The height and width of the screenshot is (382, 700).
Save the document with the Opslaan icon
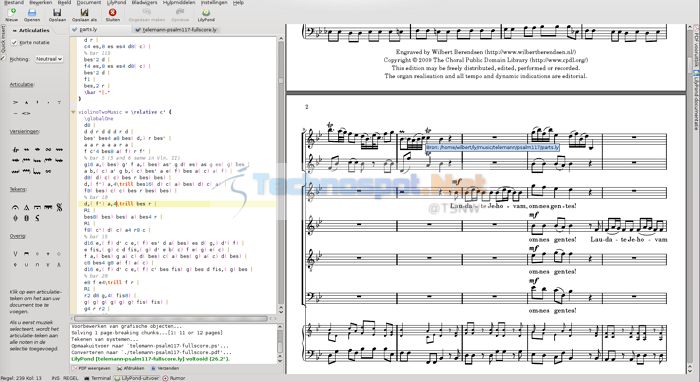pyautogui.click(x=57, y=14)
